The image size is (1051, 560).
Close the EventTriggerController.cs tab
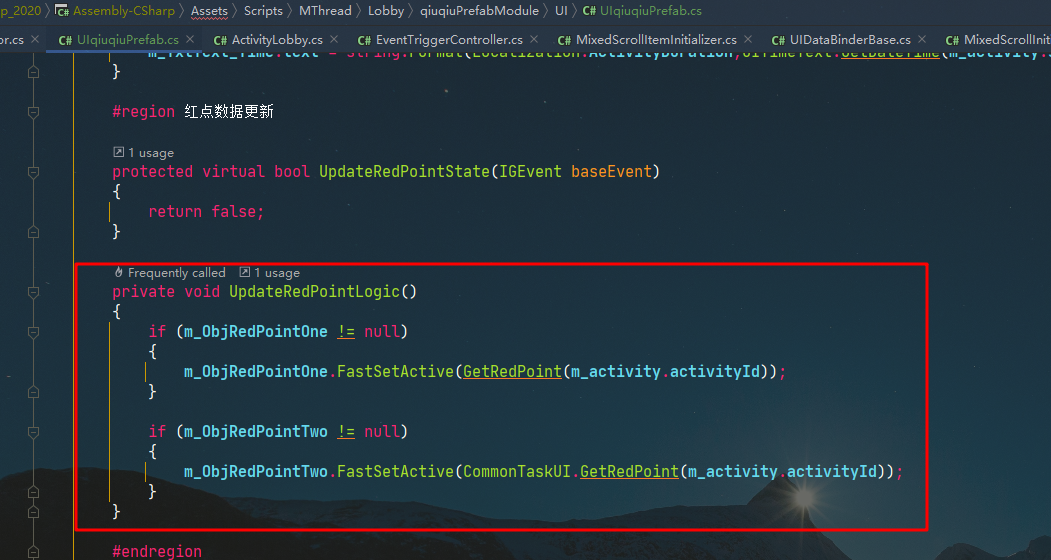pos(534,39)
